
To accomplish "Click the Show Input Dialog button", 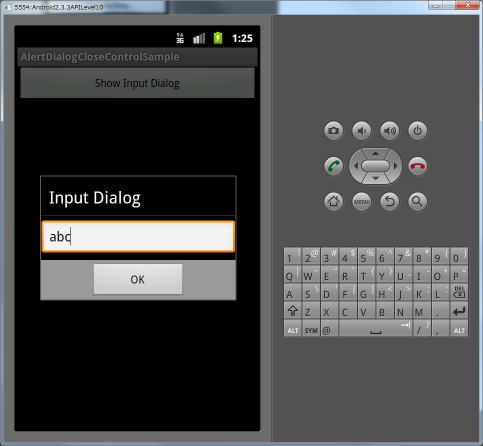I will (x=137, y=83).
